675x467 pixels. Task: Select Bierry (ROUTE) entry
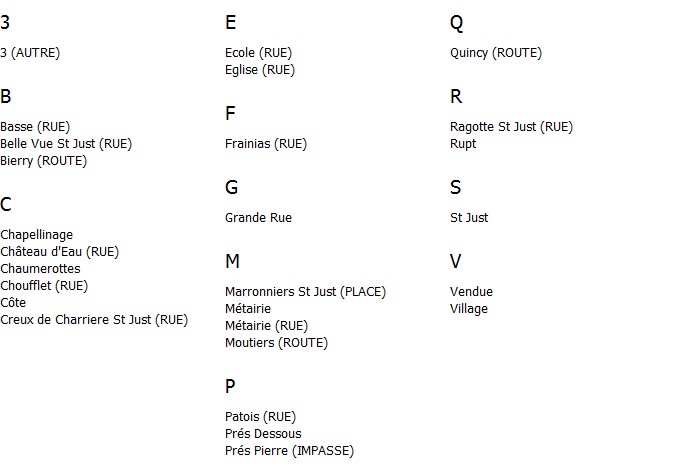(43, 161)
